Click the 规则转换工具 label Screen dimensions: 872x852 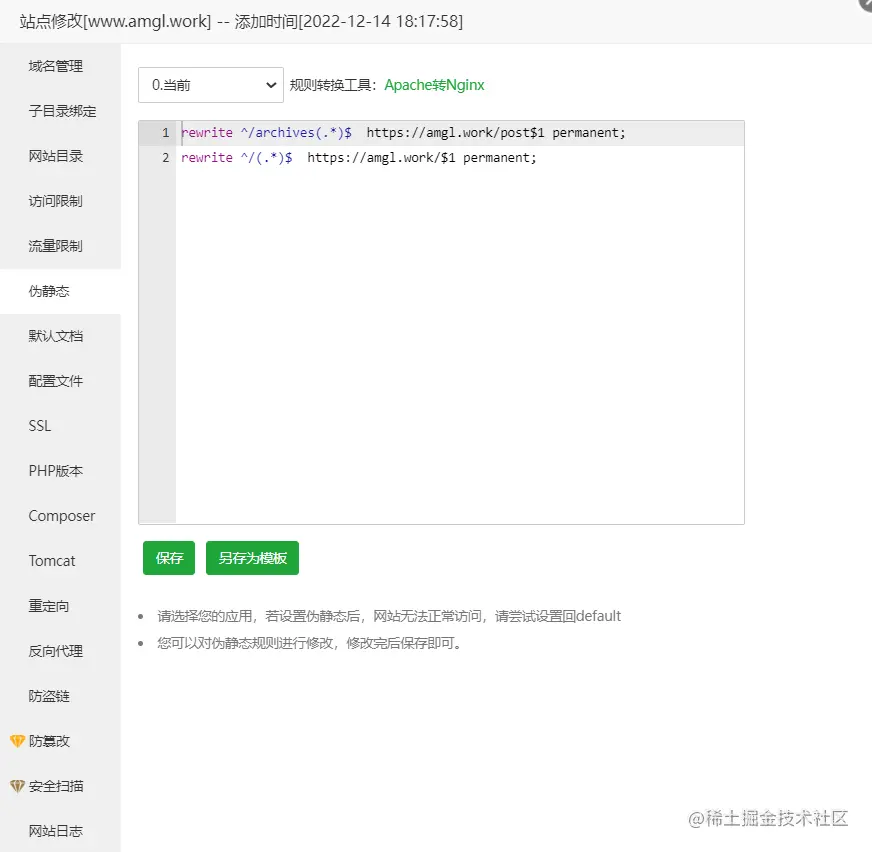pyautogui.click(x=333, y=85)
